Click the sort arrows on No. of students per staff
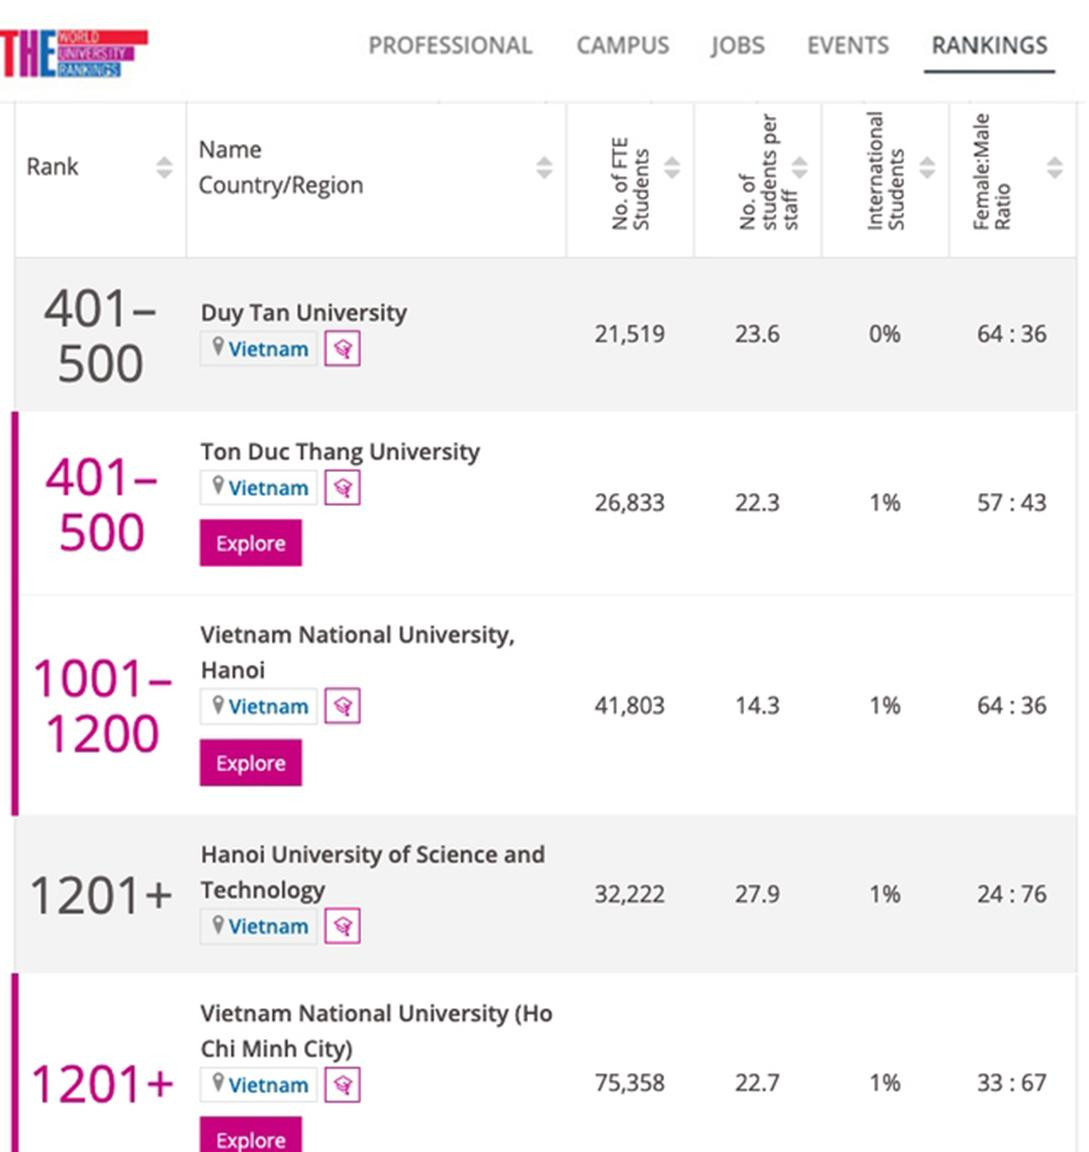 [x=799, y=167]
